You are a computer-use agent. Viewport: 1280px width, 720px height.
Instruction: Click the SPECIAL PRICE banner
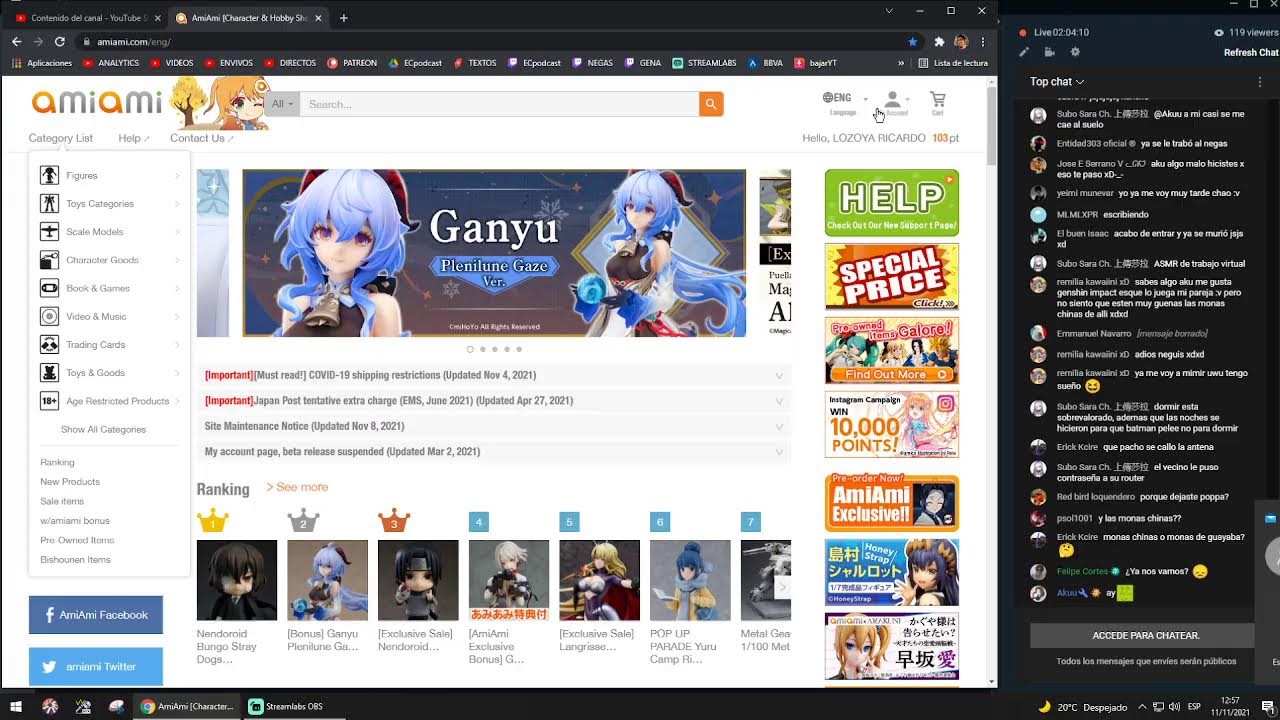pos(891,277)
